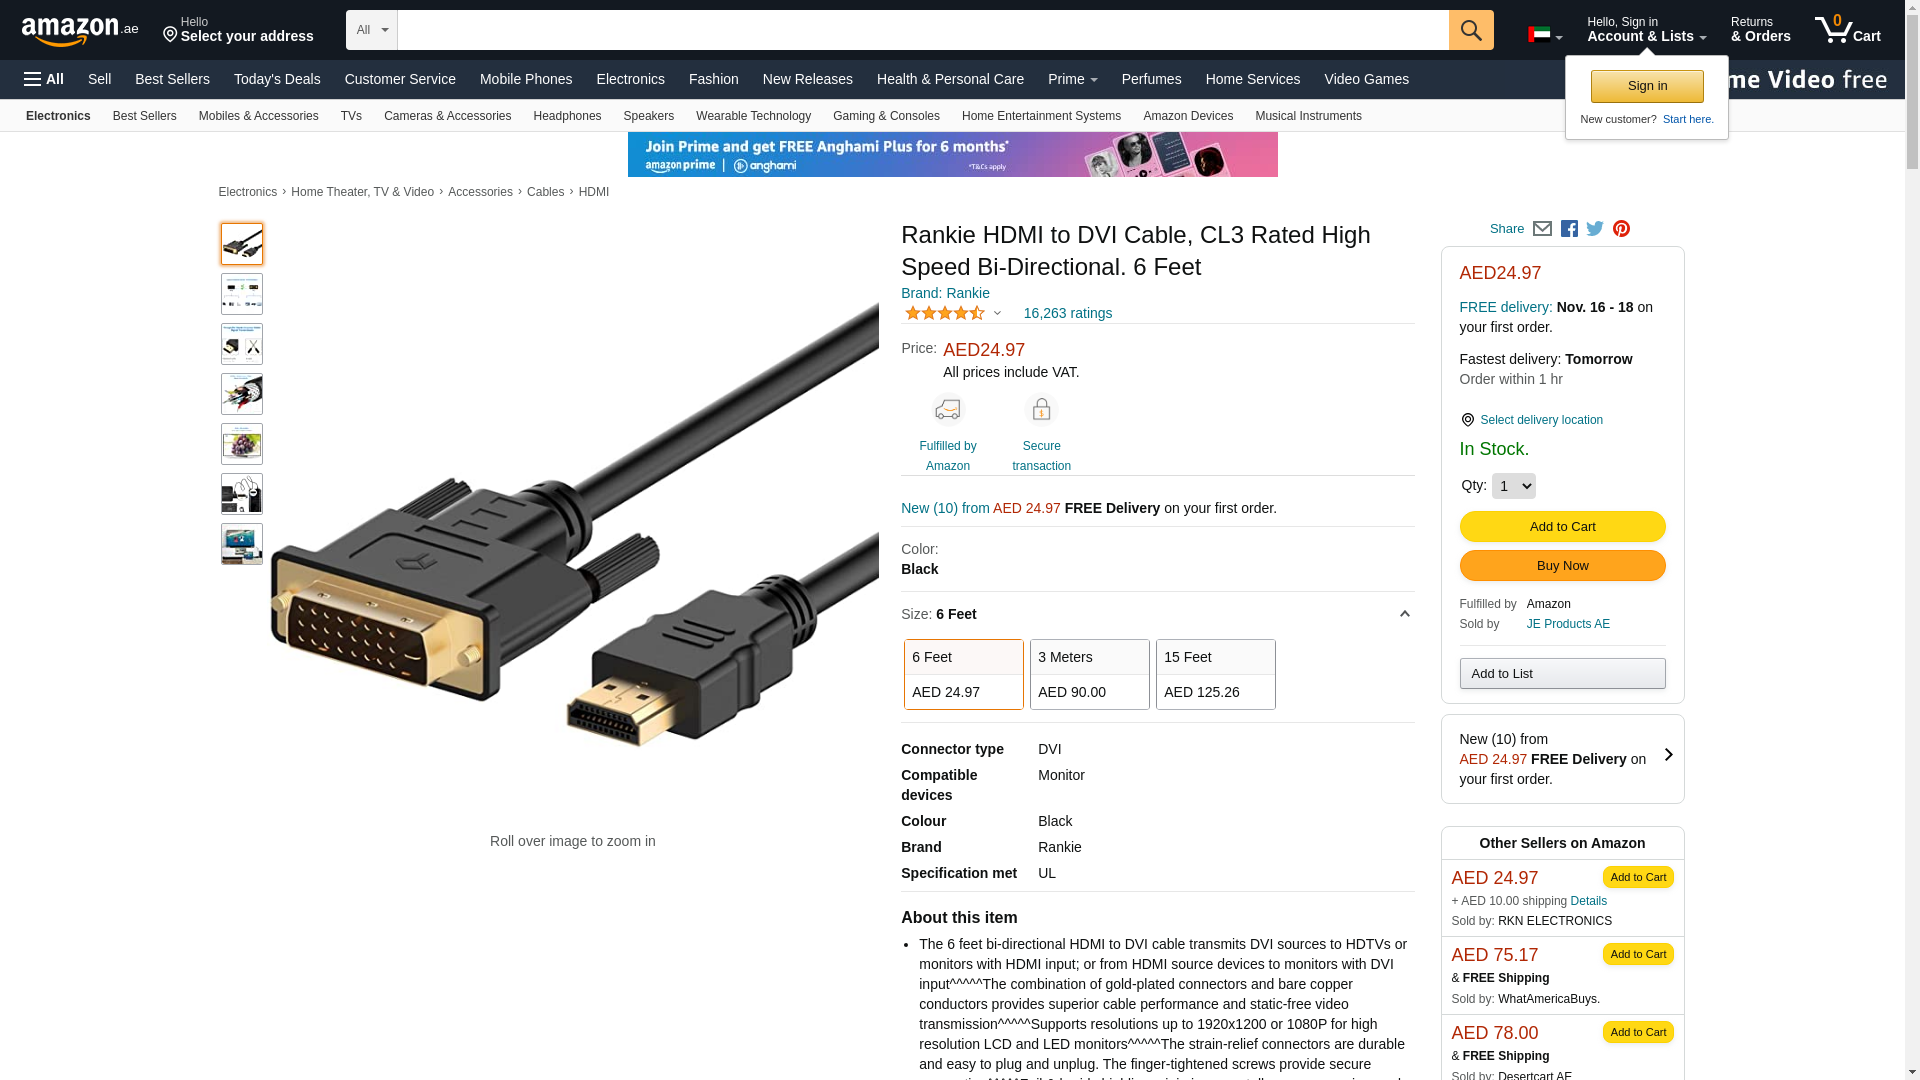Click the search magnifier button
This screenshot has height=1080, width=1920.
(x=1471, y=30)
